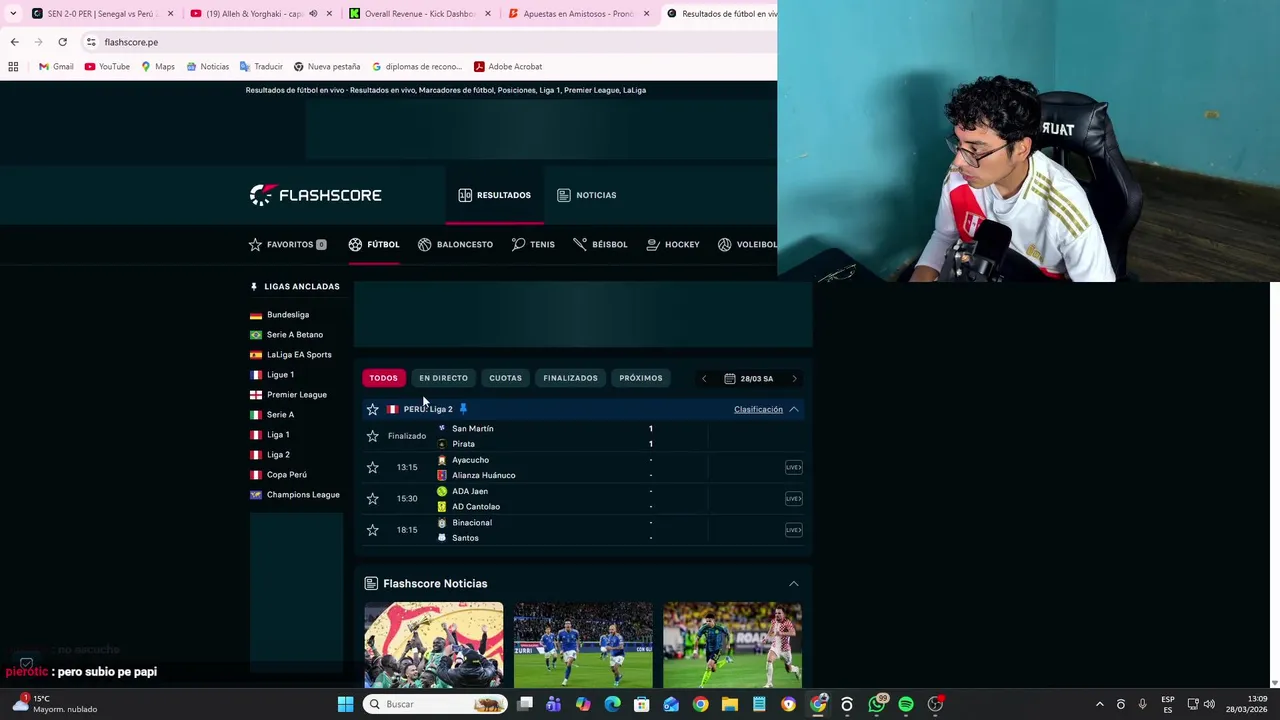The height and width of the screenshot is (720, 1280).
Task: Favorite the Perú Liga 2 league star
Action: [373, 409]
